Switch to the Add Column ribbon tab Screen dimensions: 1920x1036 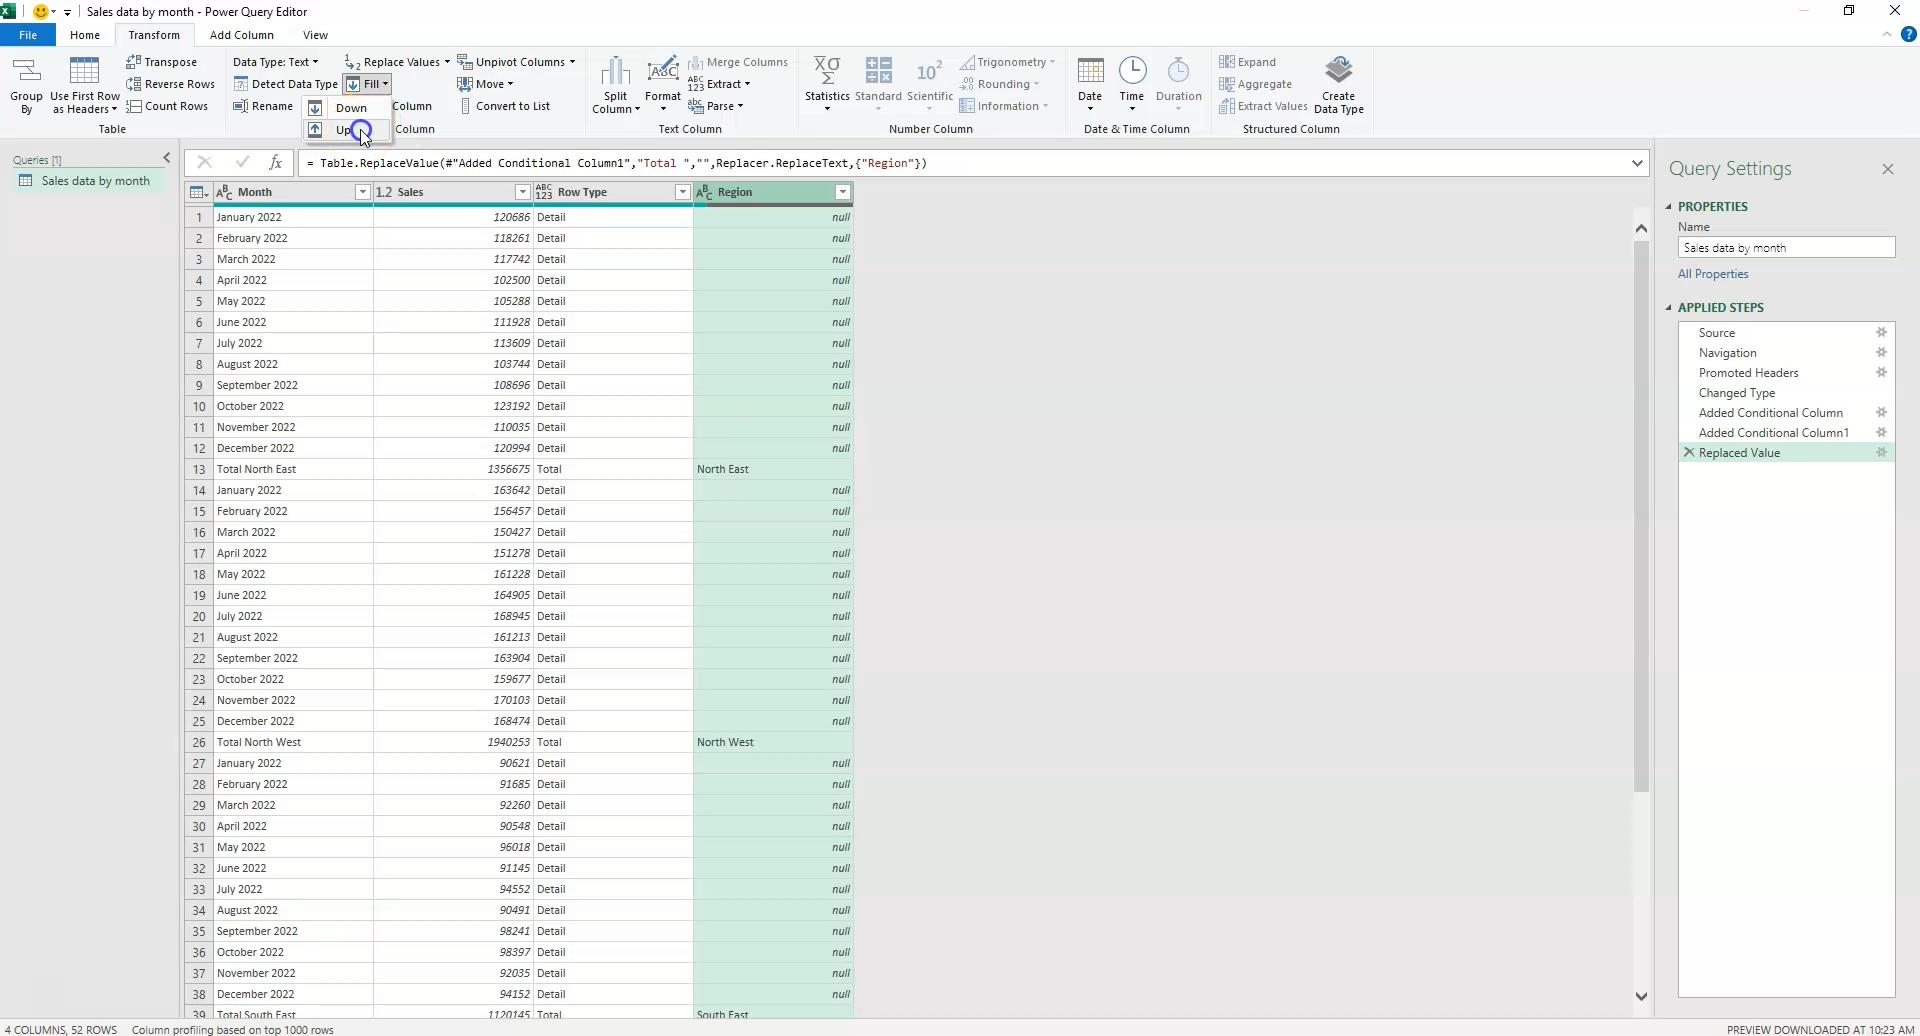click(x=241, y=34)
